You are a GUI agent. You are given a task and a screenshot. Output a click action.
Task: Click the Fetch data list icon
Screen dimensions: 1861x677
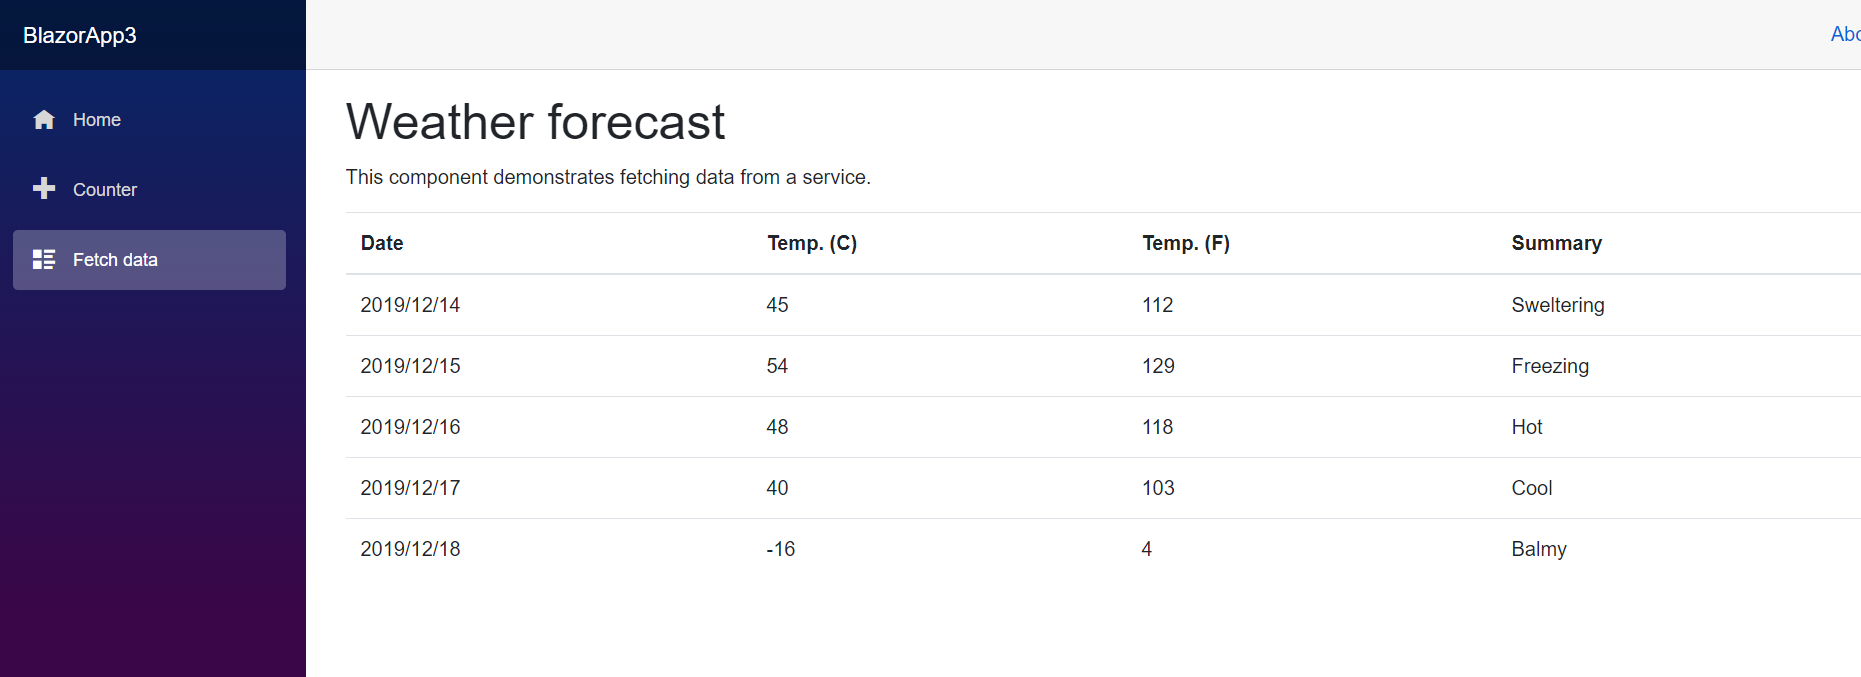(44, 260)
